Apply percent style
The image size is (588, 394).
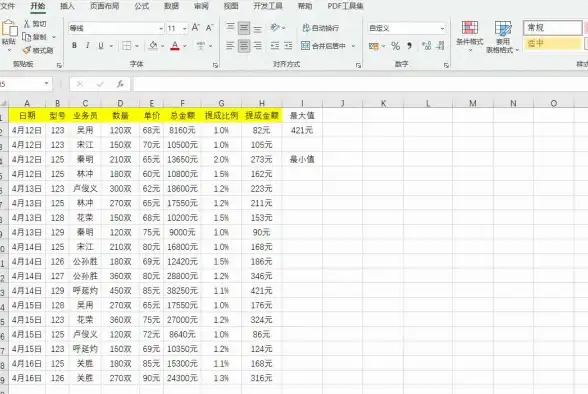pos(395,46)
